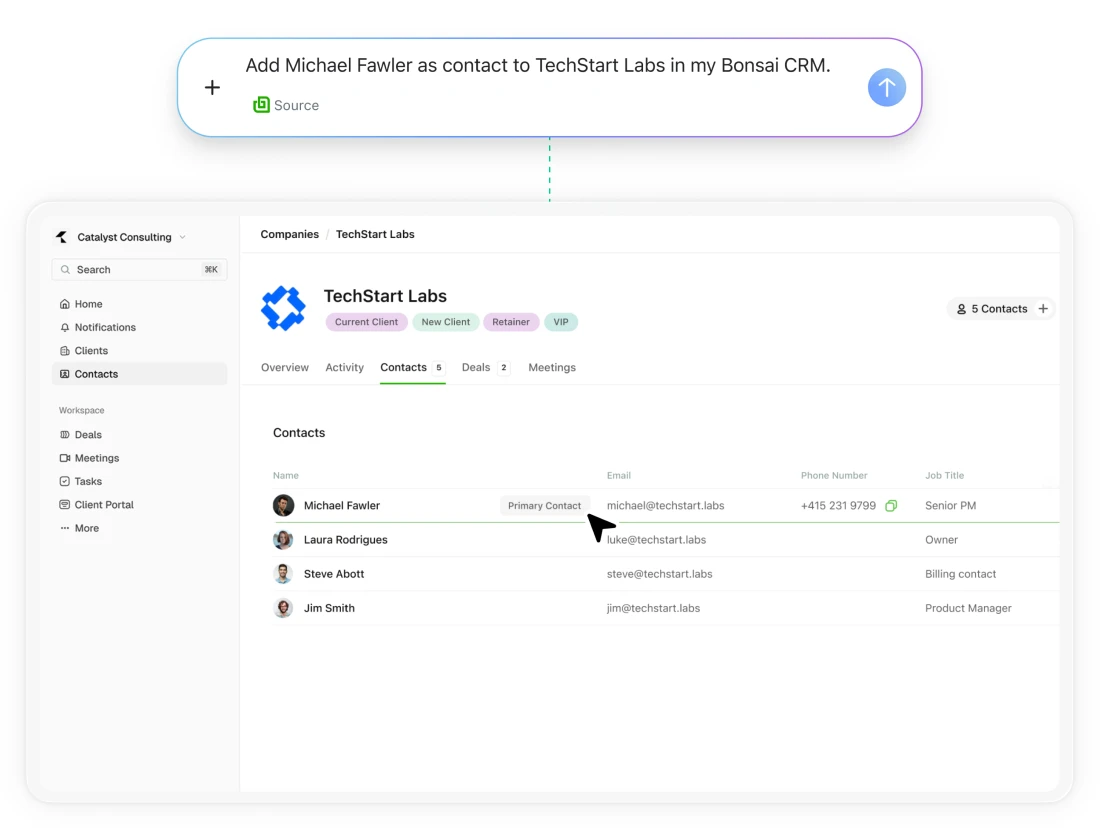Open Meetings in the sidebar
The image size is (1120, 840).
pos(96,458)
